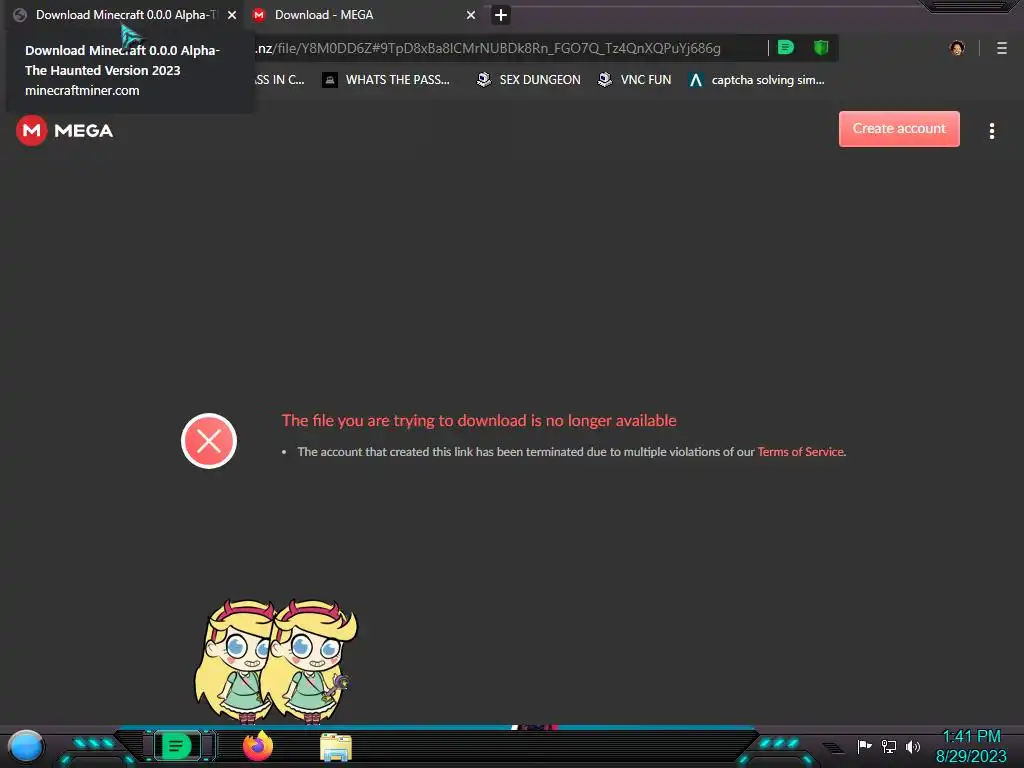Close the Download - MEGA tab
Image resolution: width=1024 pixels, height=768 pixels.
[x=470, y=15]
